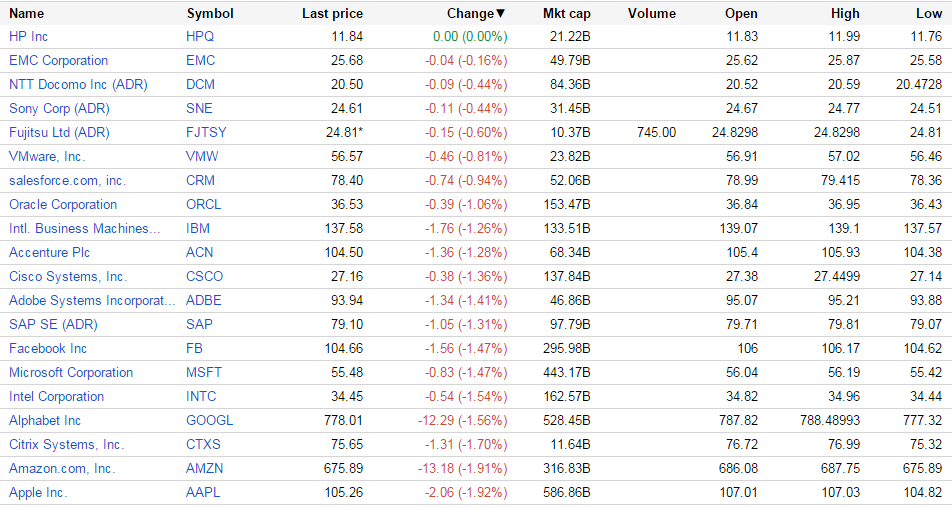
Task: Click the FJTSY ticker symbol
Action: (x=206, y=132)
